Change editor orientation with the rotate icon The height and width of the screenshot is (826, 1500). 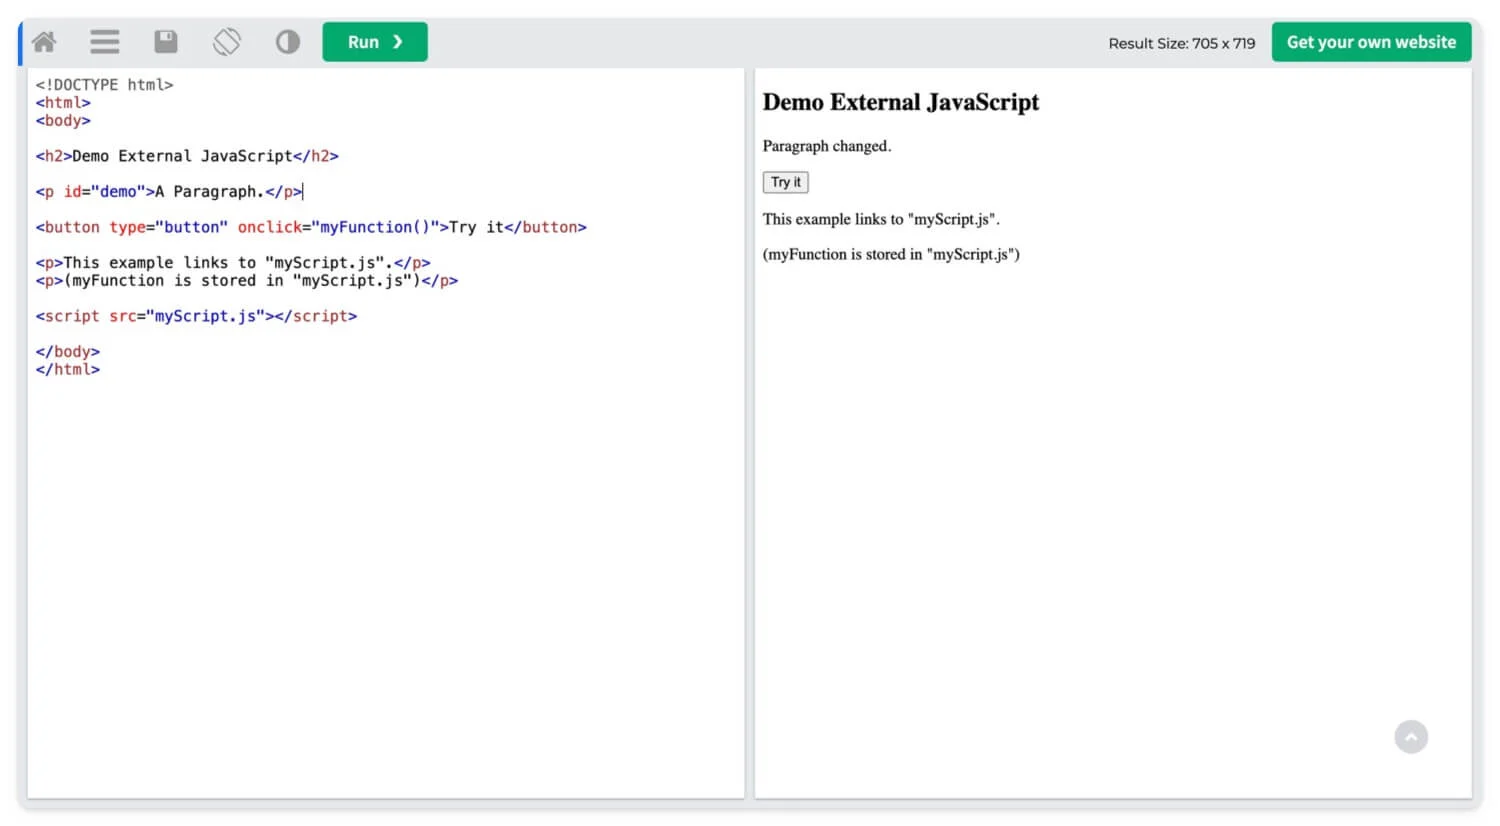click(x=227, y=42)
